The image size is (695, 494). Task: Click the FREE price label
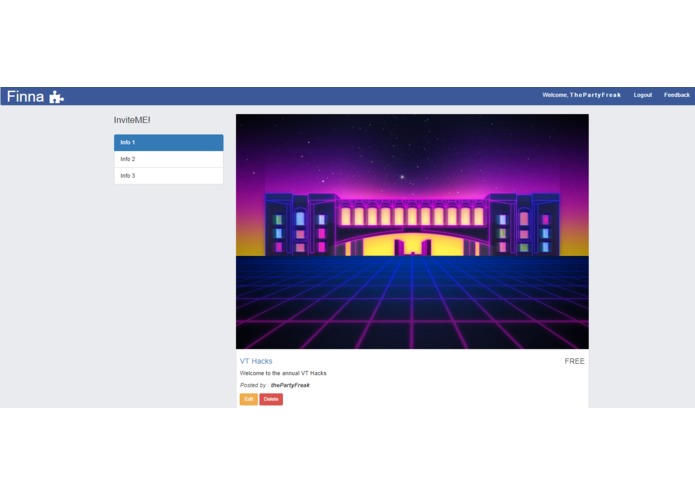point(574,361)
